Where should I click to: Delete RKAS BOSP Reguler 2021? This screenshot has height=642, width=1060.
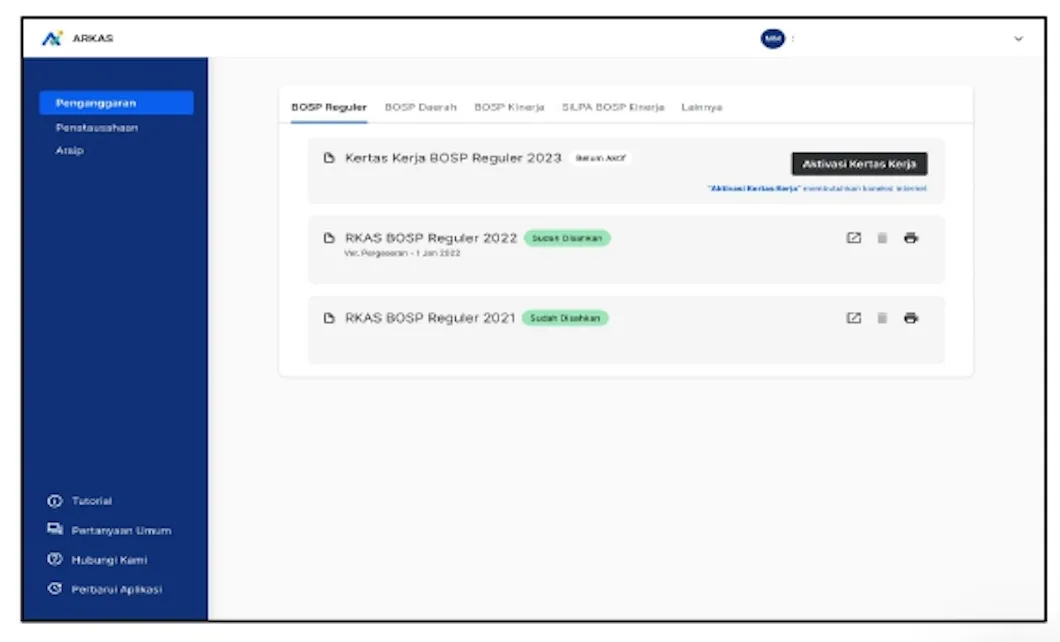tap(882, 318)
